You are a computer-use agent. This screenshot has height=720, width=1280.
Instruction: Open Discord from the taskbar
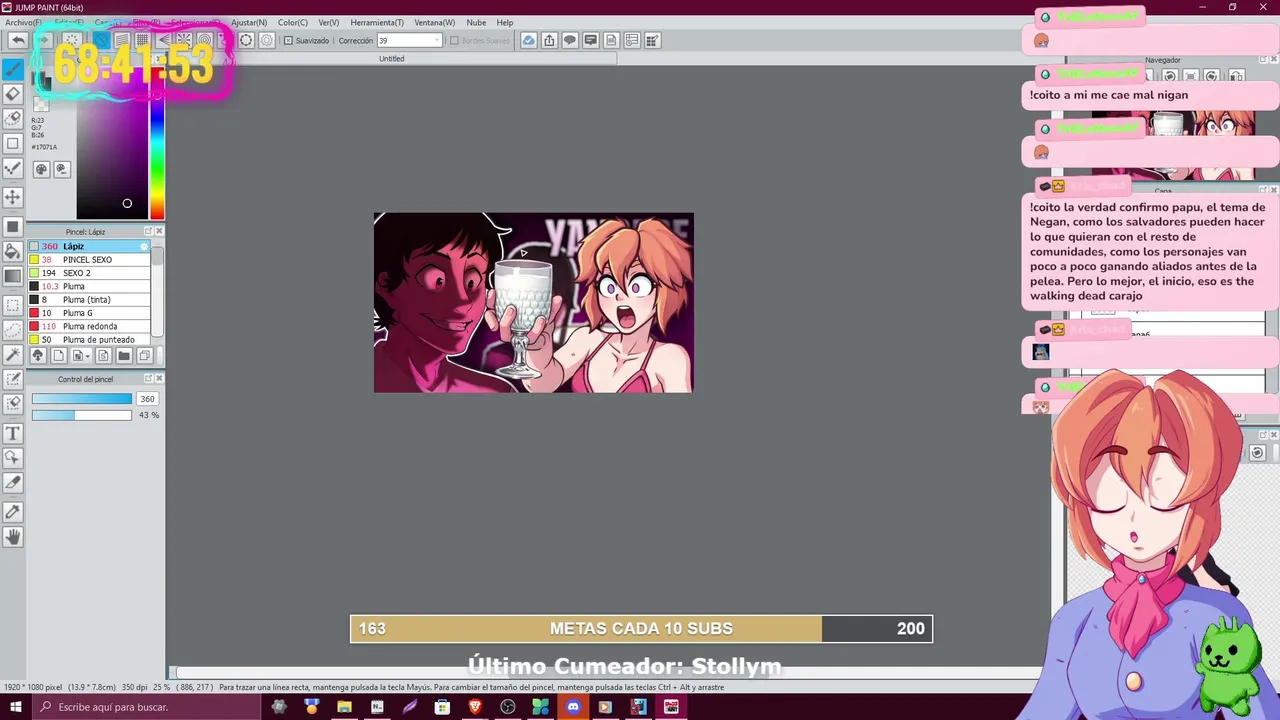(573, 707)
